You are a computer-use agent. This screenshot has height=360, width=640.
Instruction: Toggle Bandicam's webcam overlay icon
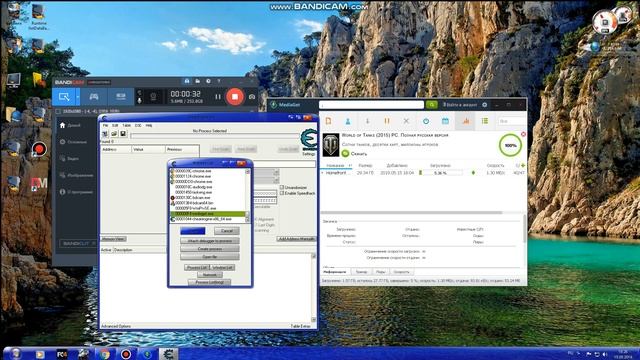point(153,97)
